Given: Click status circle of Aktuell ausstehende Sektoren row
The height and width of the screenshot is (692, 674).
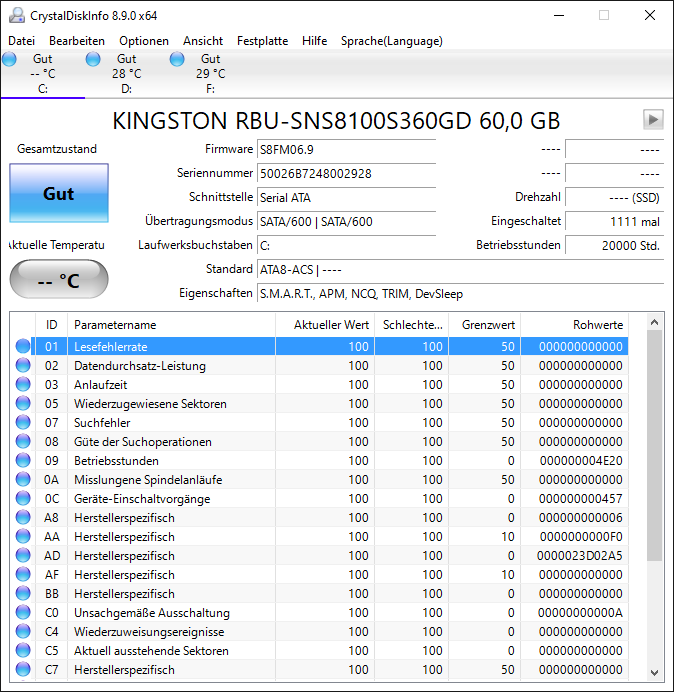Looking at the screenshot, I should [23, 650].
